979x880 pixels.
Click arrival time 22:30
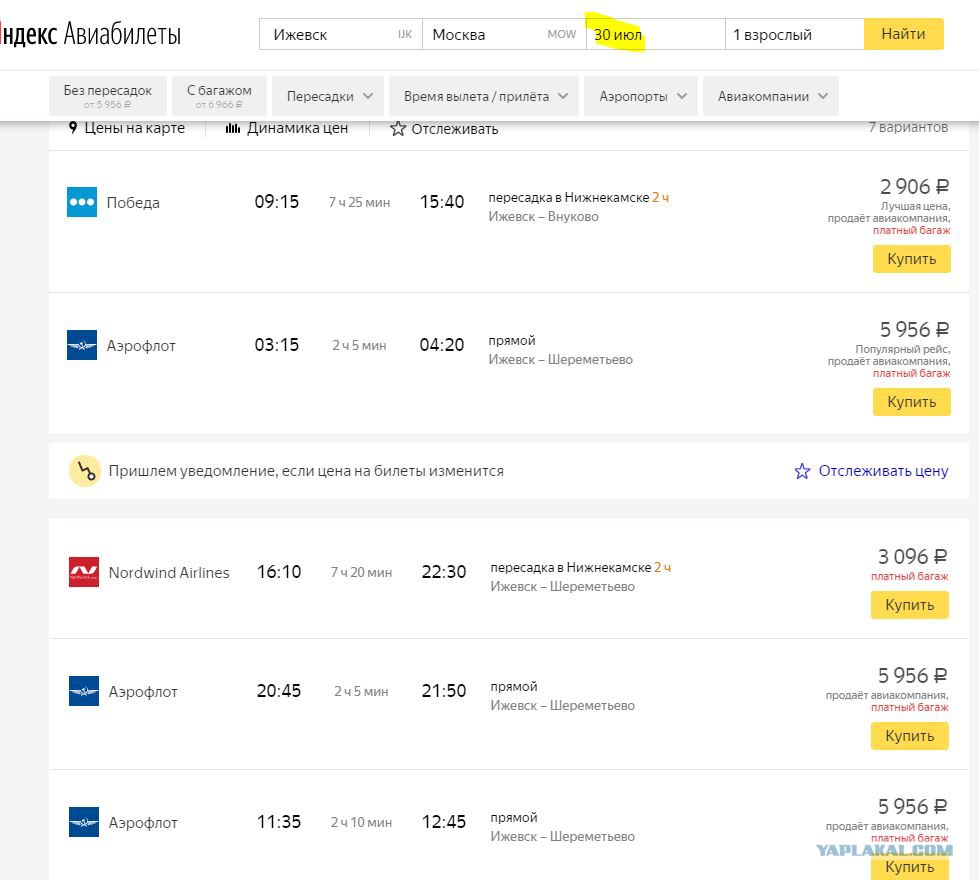click(444, 571)
